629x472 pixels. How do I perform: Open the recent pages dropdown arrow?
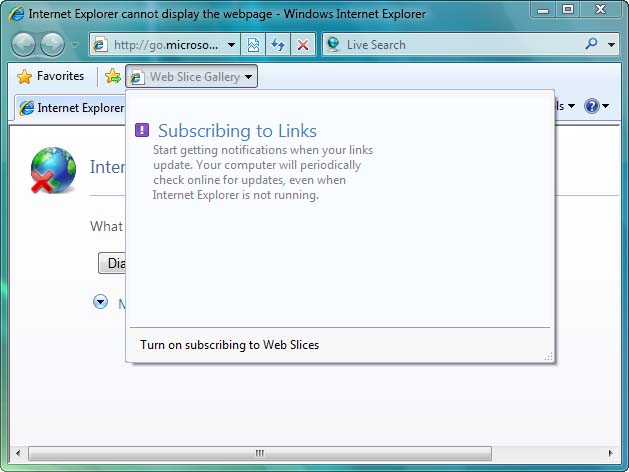pos(74,45)
